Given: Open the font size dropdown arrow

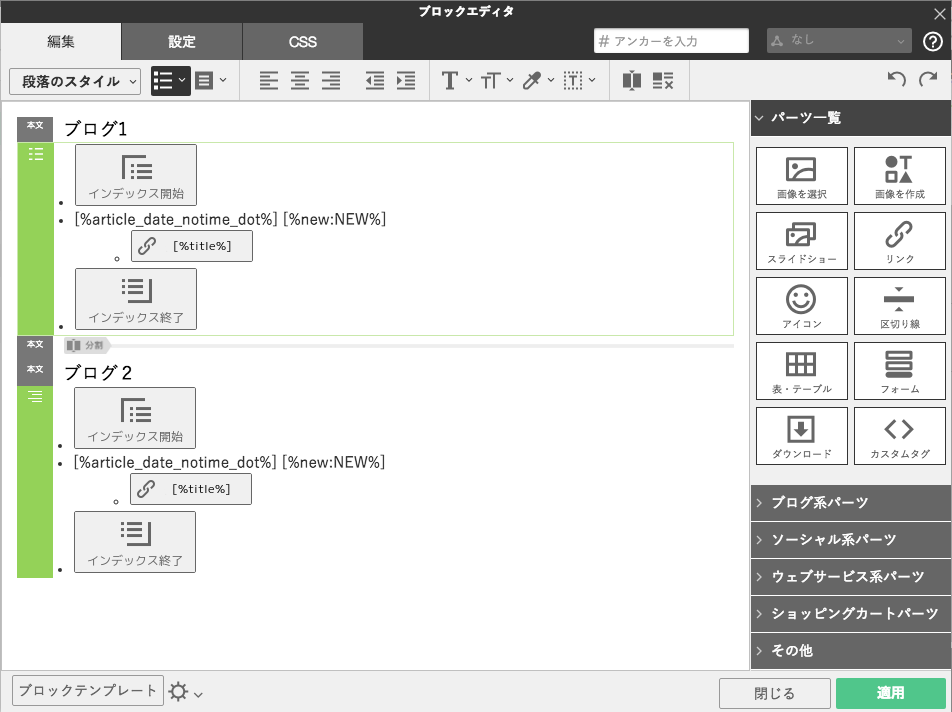Looking at the screenshot, I should pyautogui.click(x=509, y=80).
